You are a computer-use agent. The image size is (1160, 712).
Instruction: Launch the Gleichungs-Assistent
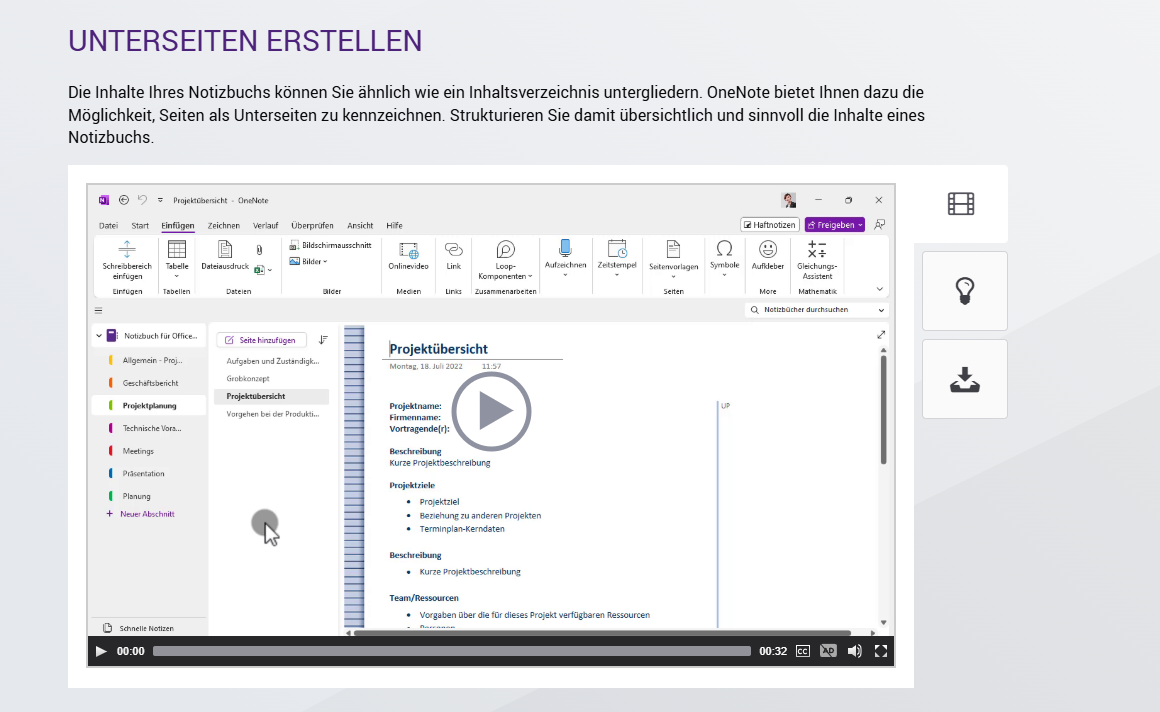point(817,261)
